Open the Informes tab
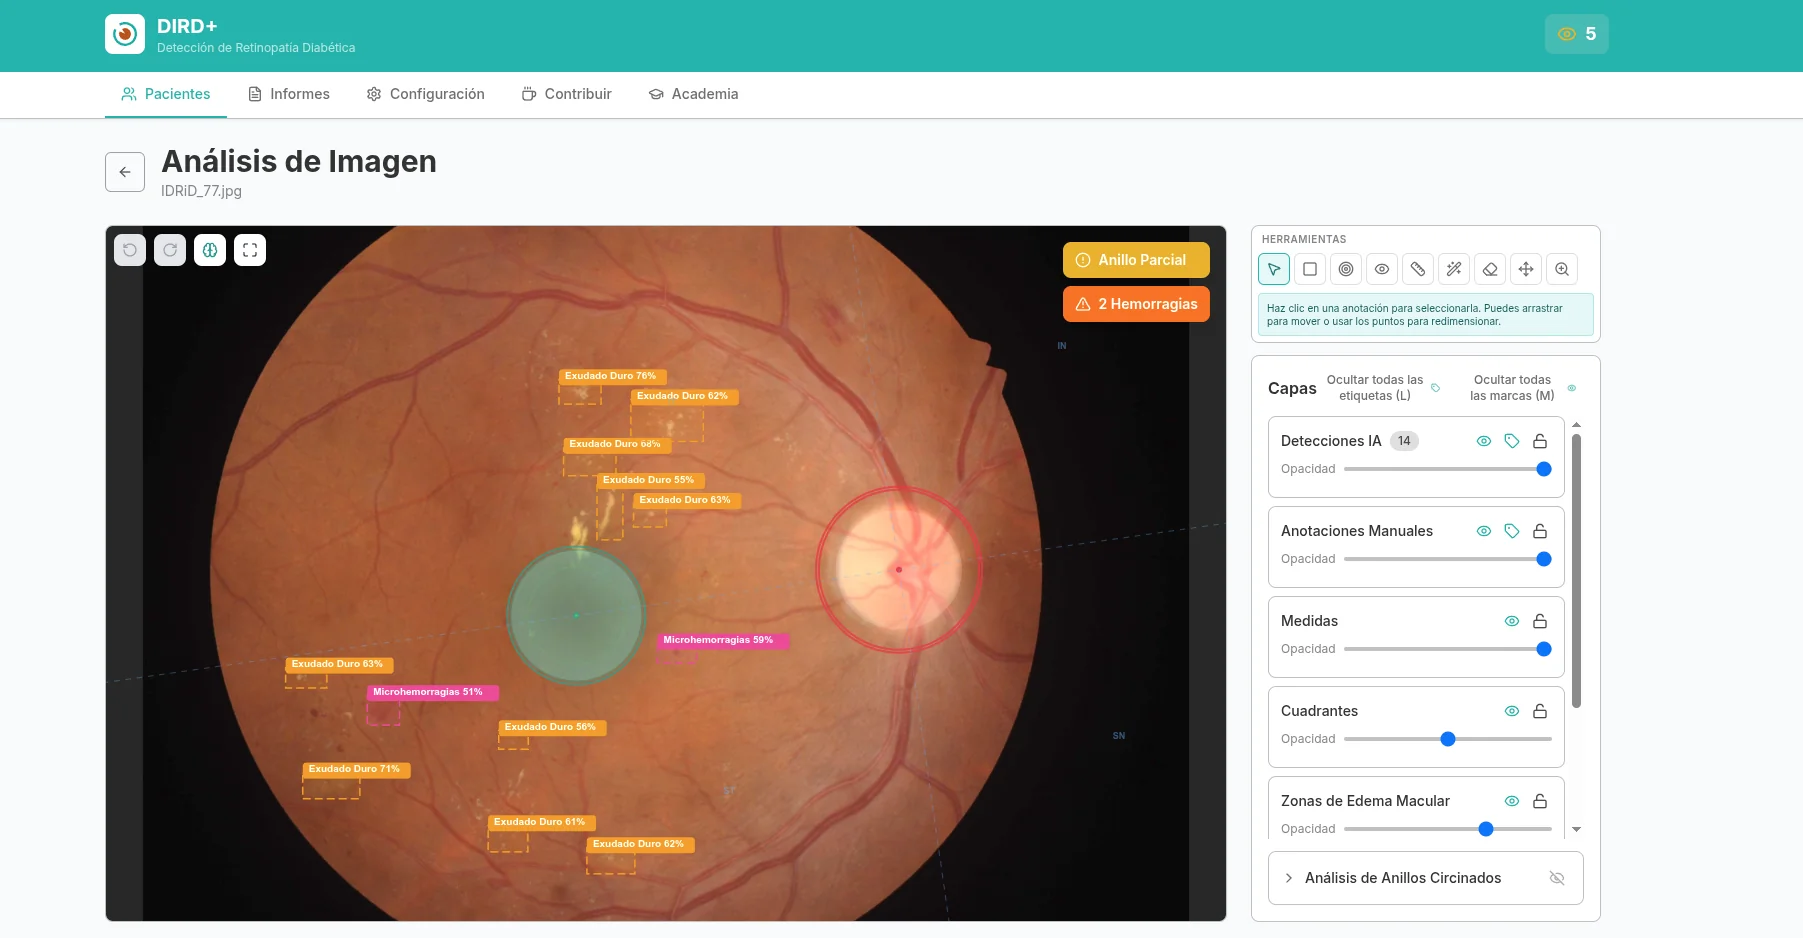The height and width of the screenshot is (938, 1803). point(289,94)
